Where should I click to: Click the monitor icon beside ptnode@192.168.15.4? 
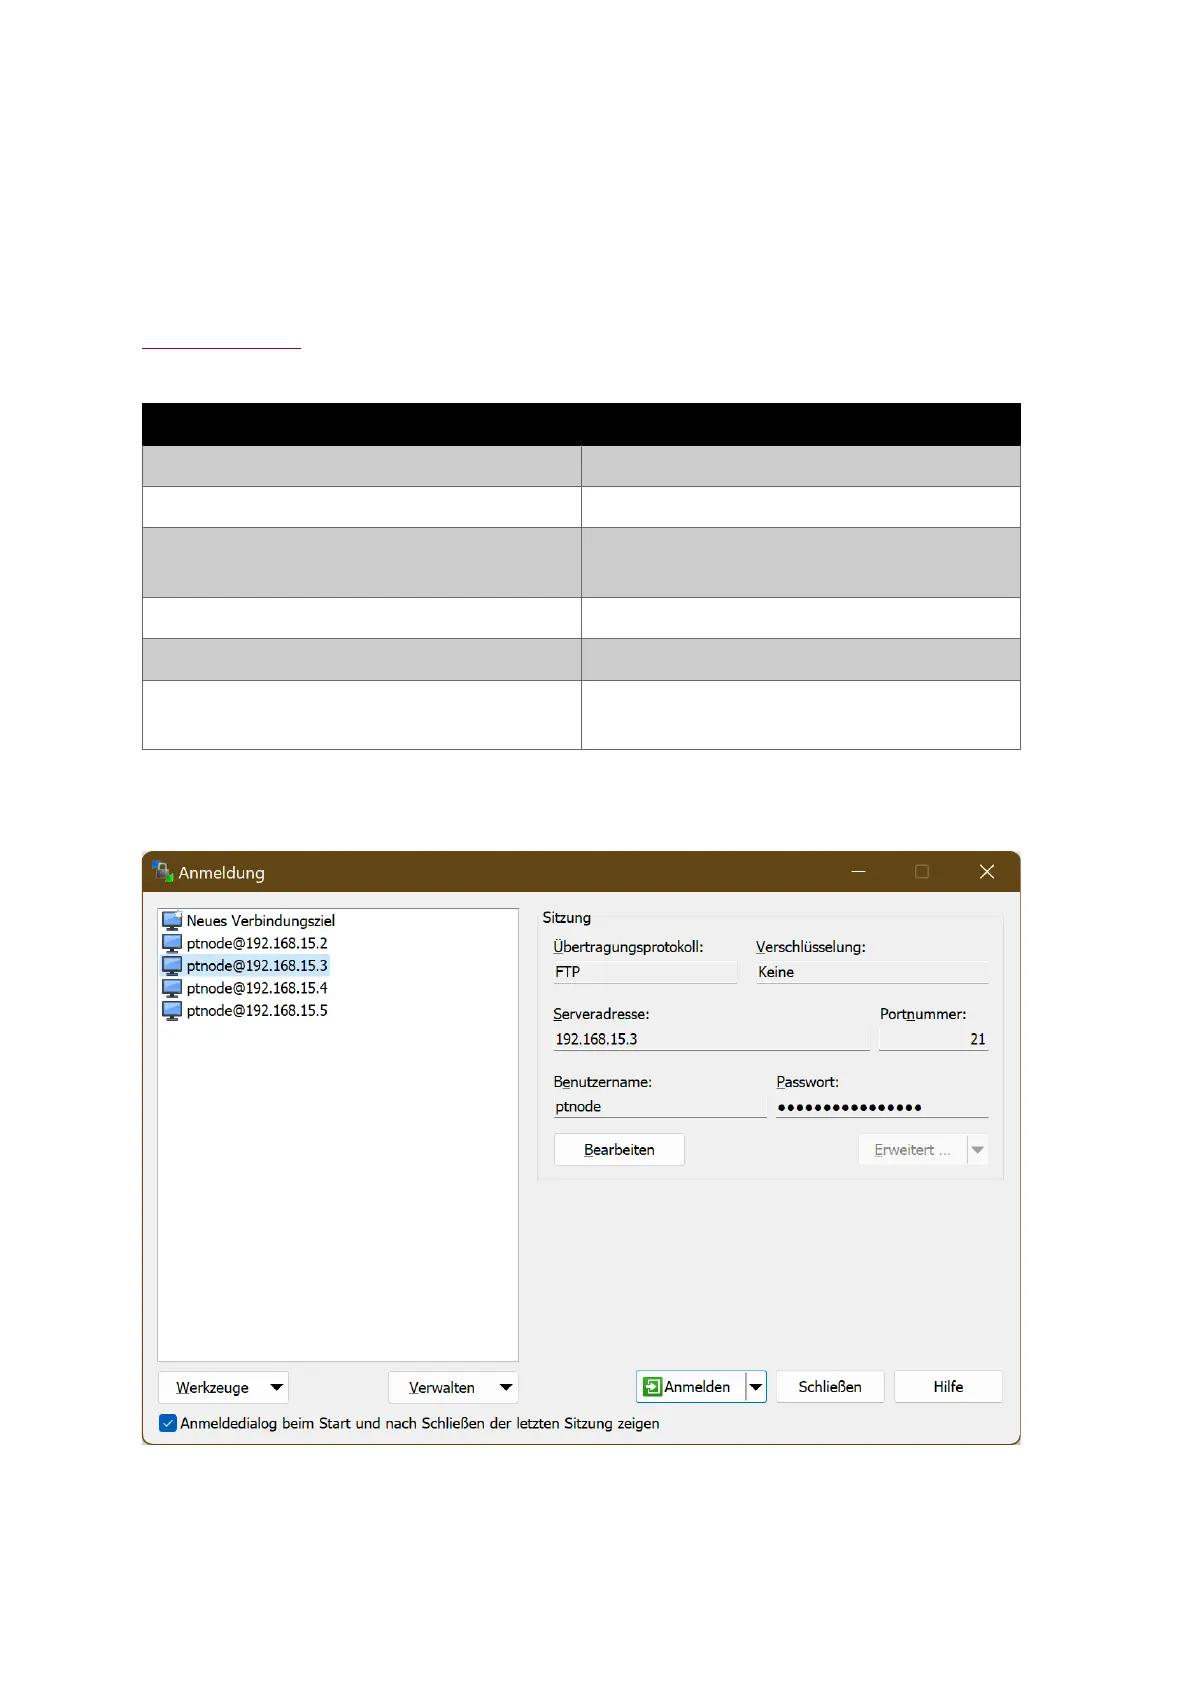click(x=172, y=988)
